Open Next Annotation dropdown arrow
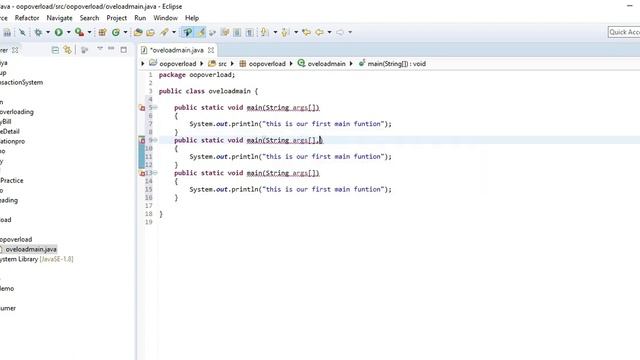640x360 pixels. coord(275,32)
